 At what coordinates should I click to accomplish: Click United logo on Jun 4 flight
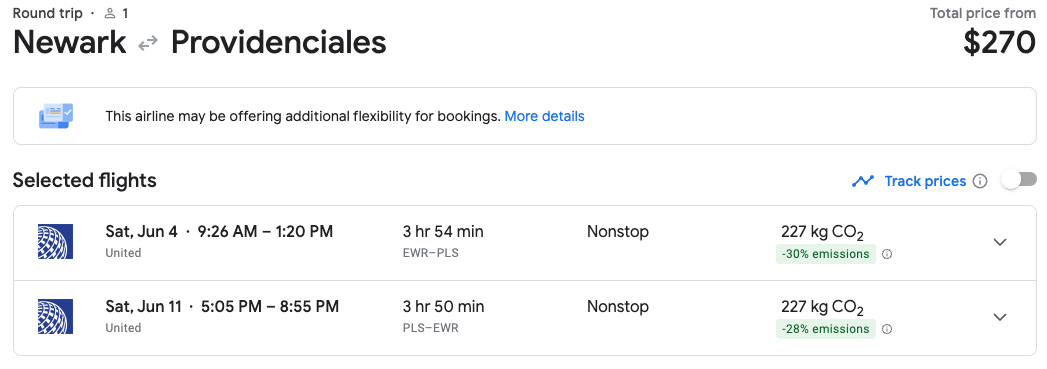coord(55,242)
